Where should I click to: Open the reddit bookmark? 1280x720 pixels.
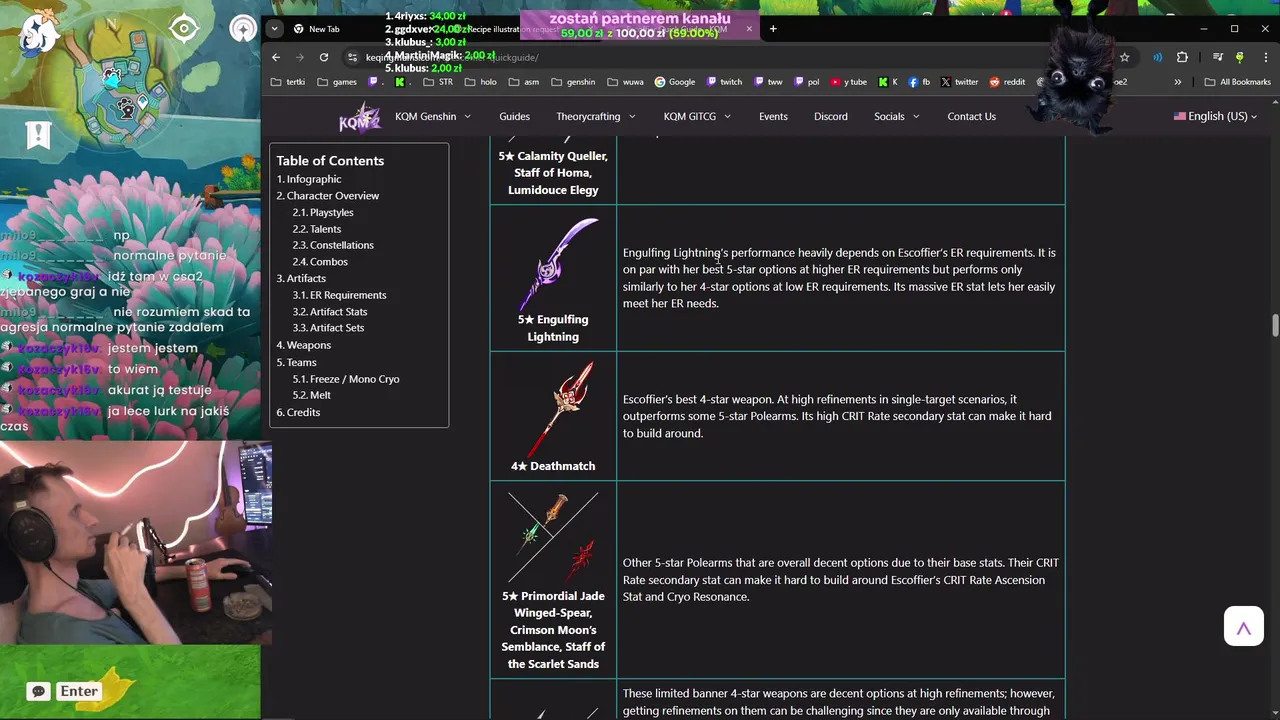coord(1007,82)
